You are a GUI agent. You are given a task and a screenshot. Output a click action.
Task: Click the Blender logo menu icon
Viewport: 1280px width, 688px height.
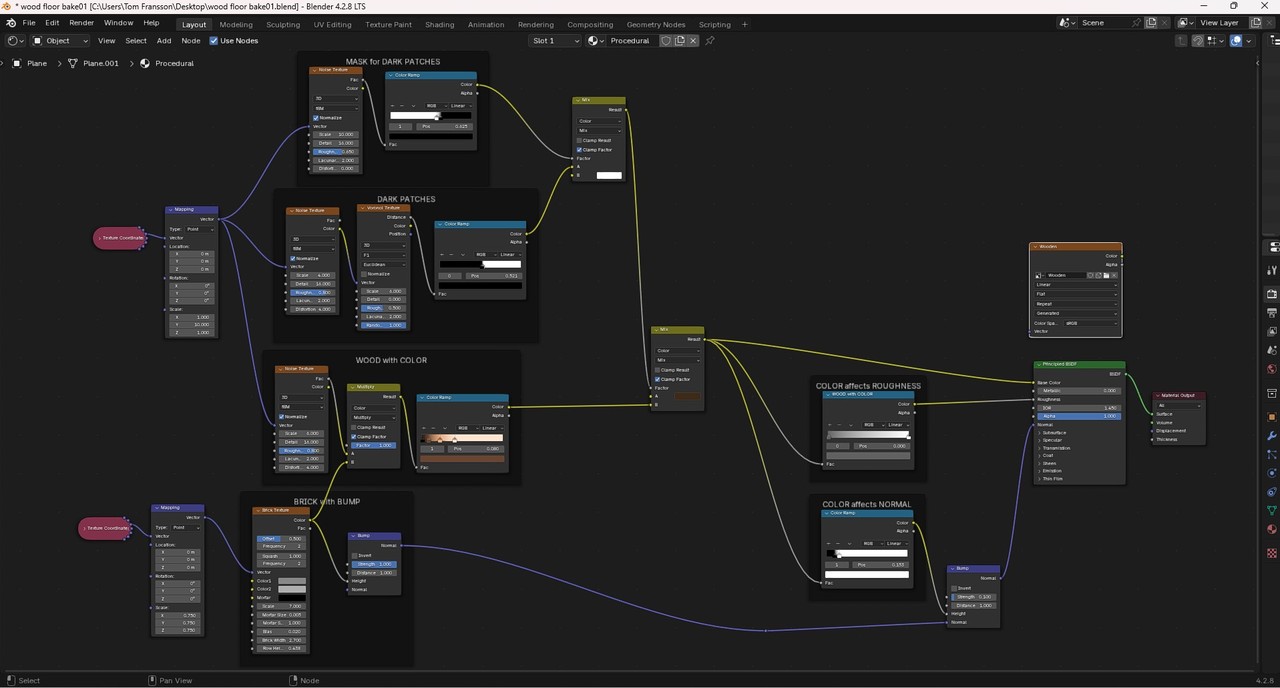pos(11,23)
